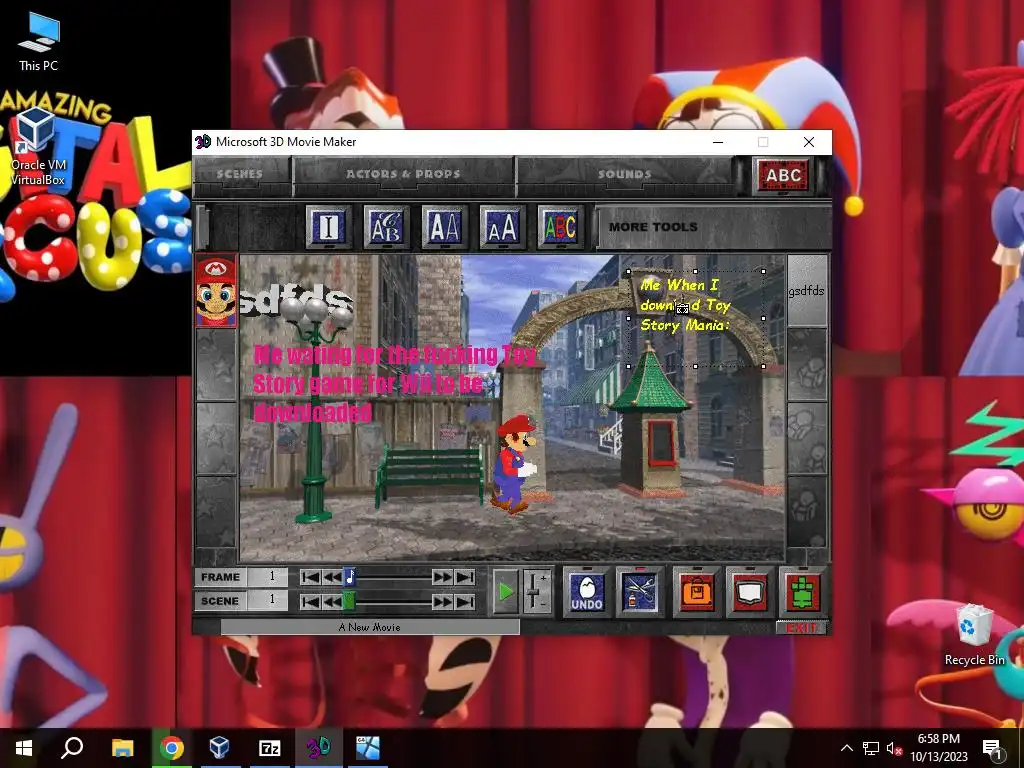Open the scissors cut and paste tools

[640, 592]
